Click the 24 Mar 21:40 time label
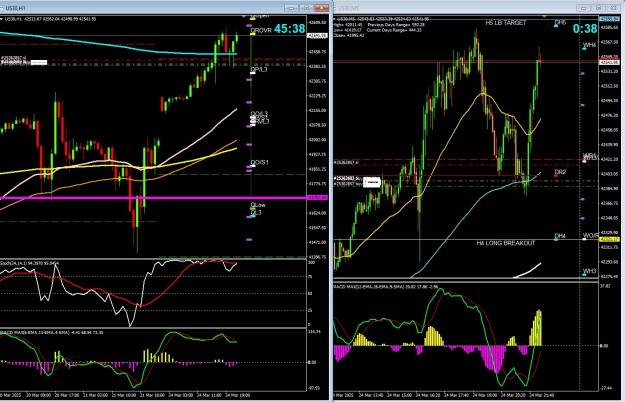The image size is (625, 402). click(541, 395)
